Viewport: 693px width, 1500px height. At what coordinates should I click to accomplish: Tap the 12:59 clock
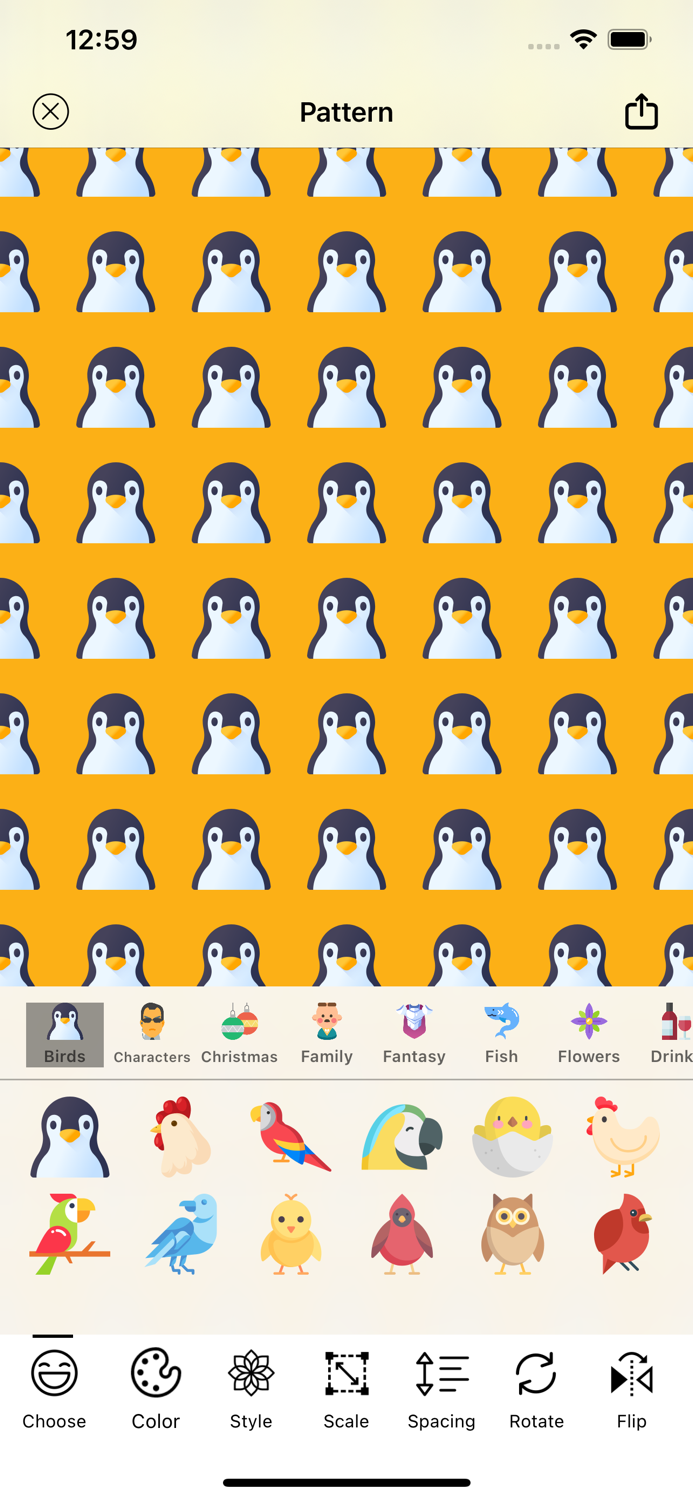point(101,40)
